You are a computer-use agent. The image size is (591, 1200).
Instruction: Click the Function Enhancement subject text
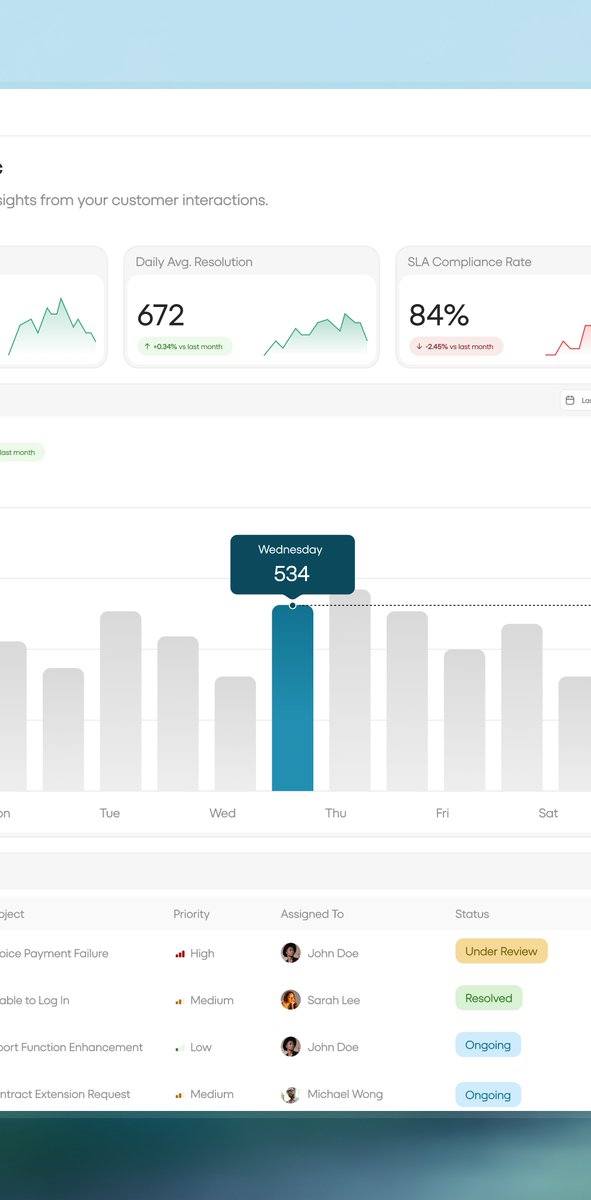pos(71,1048)
